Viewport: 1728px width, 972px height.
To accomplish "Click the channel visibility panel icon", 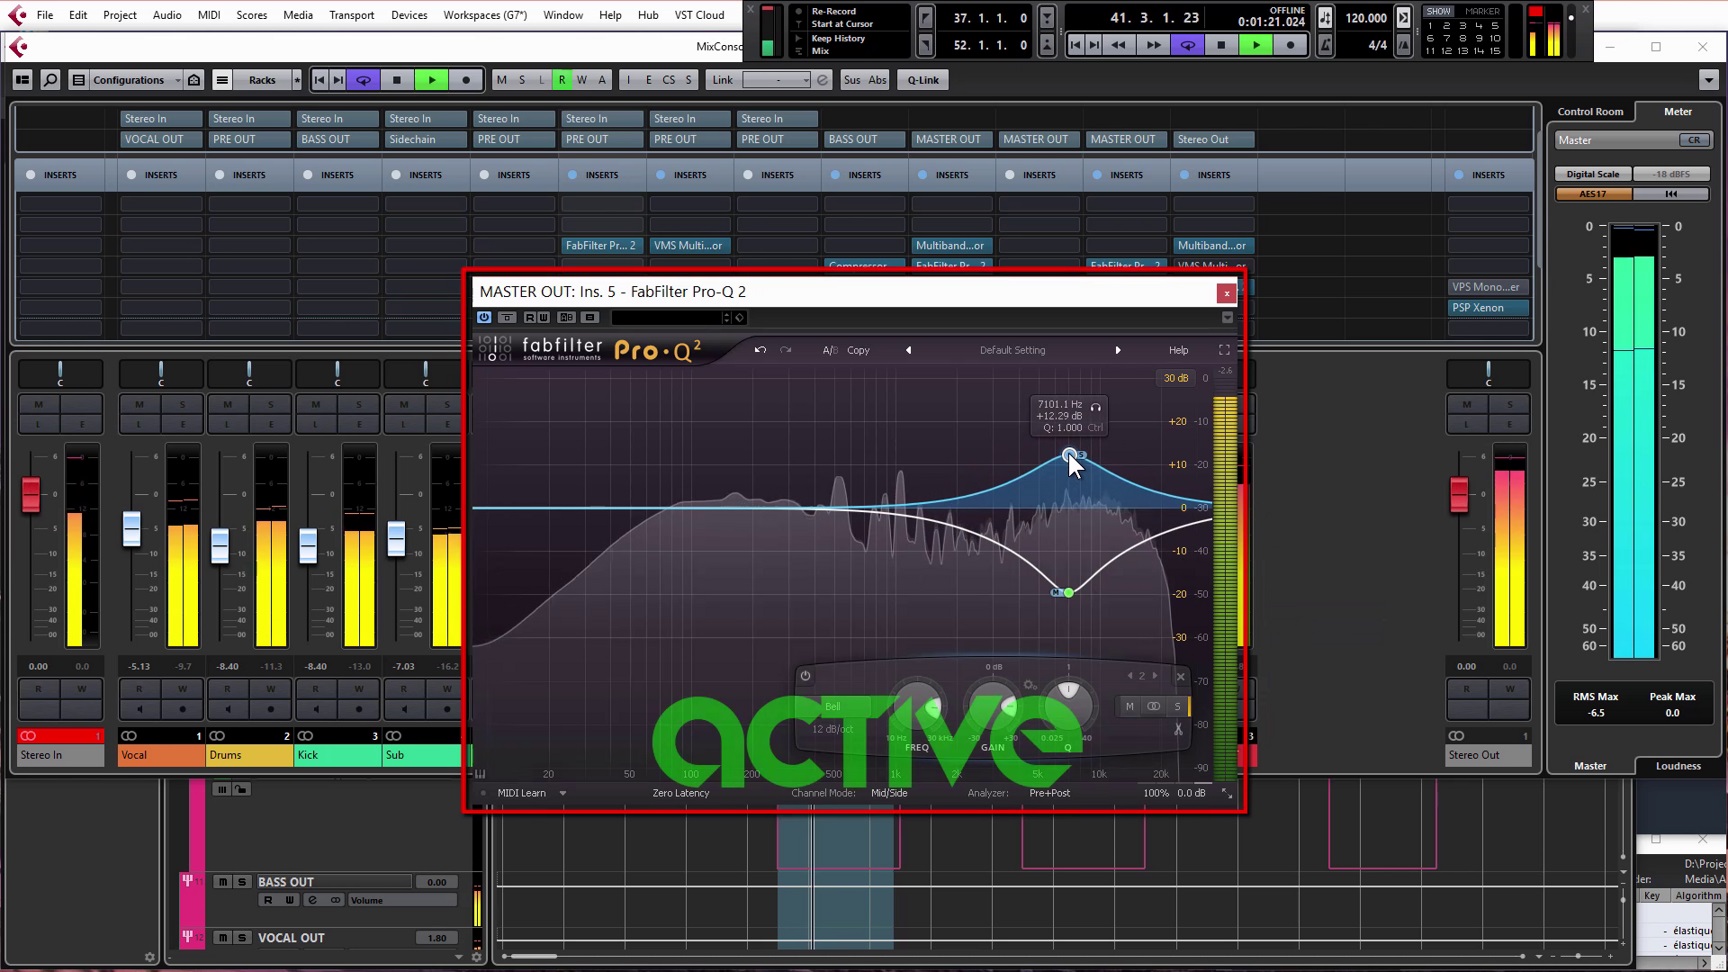I will coord(22,80).
